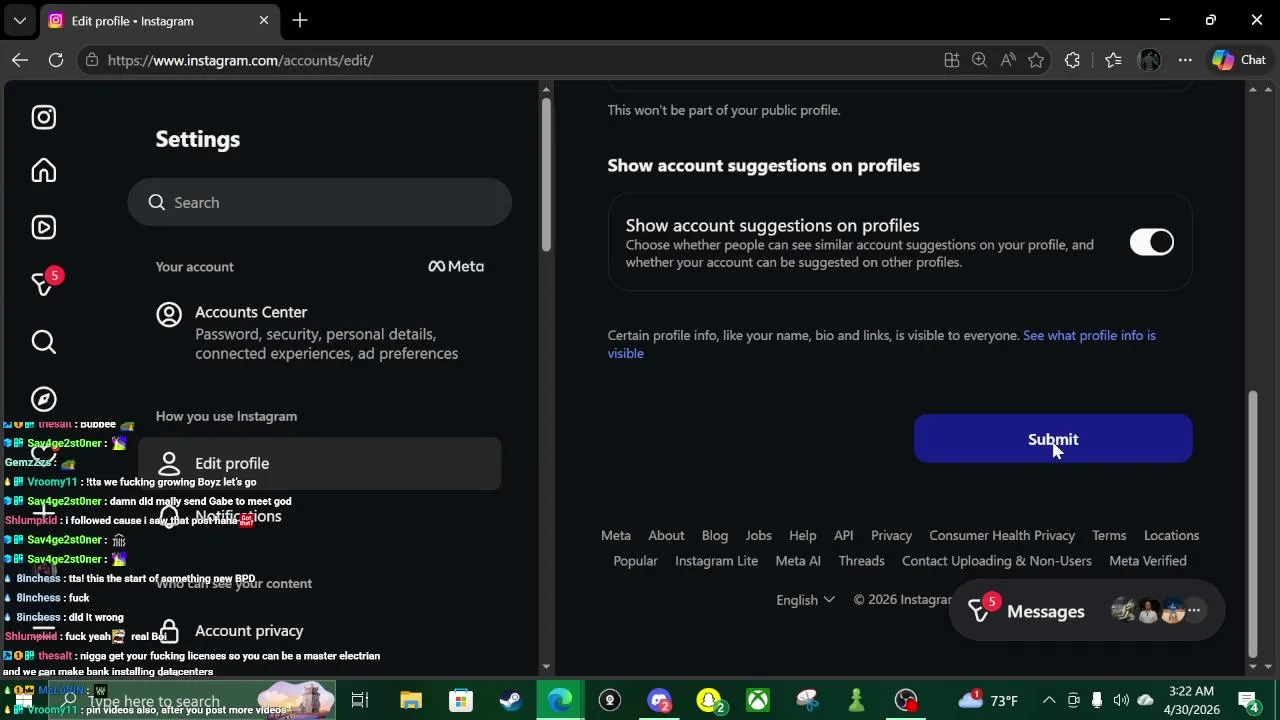Open the API footer link
1280x720 pixels.
pyautogui.click(x=844, y=535)
